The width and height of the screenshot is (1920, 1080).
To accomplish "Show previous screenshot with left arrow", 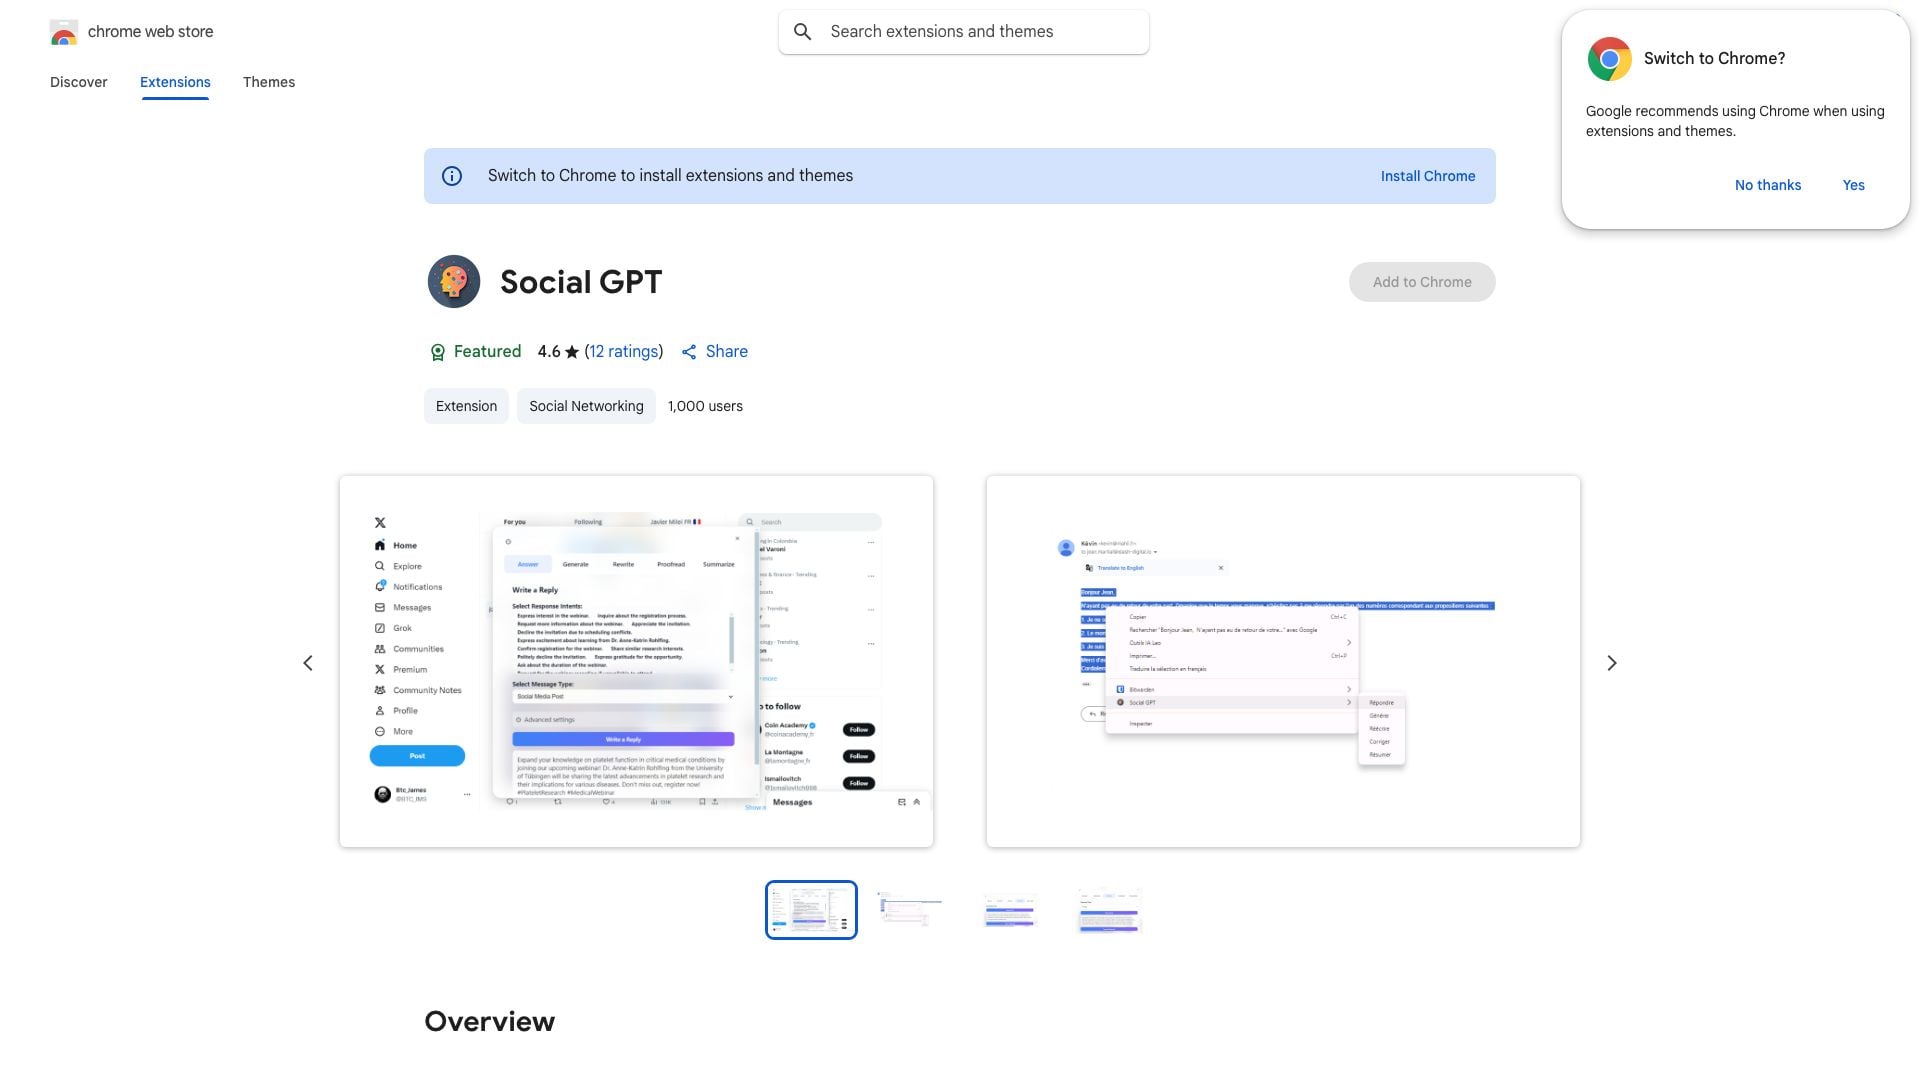I will pyautogui.click(x=308, y=663).
